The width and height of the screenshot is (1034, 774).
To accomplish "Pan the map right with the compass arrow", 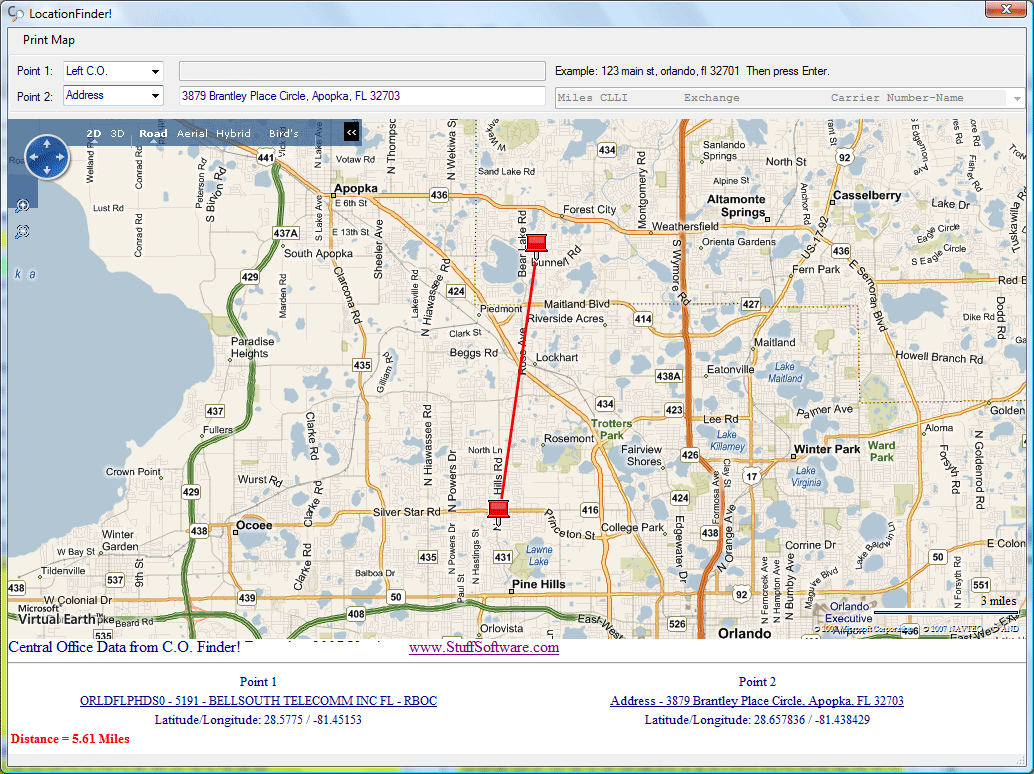I will [60, 157].
